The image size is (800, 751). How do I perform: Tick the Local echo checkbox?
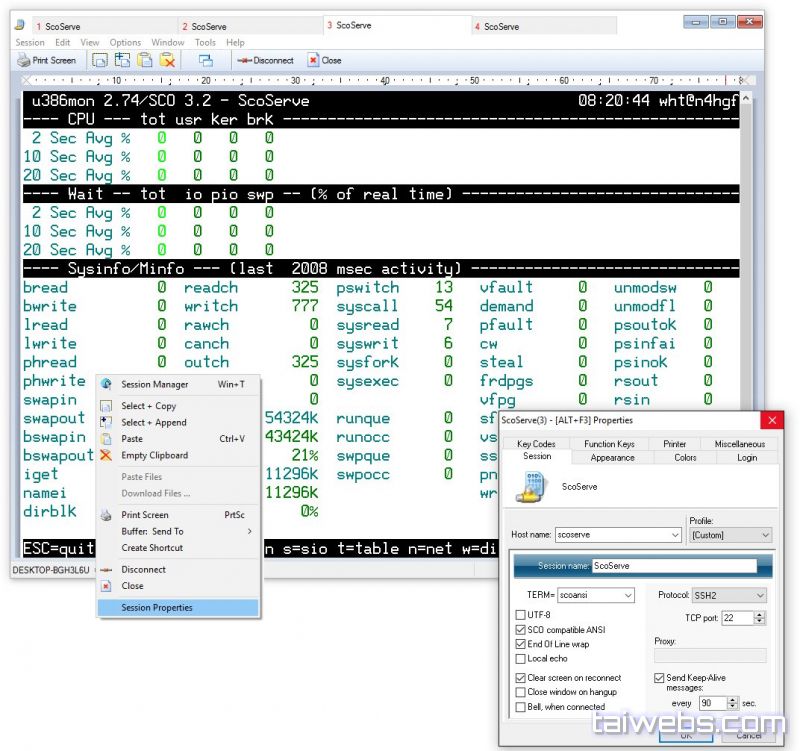click(520, 659)
